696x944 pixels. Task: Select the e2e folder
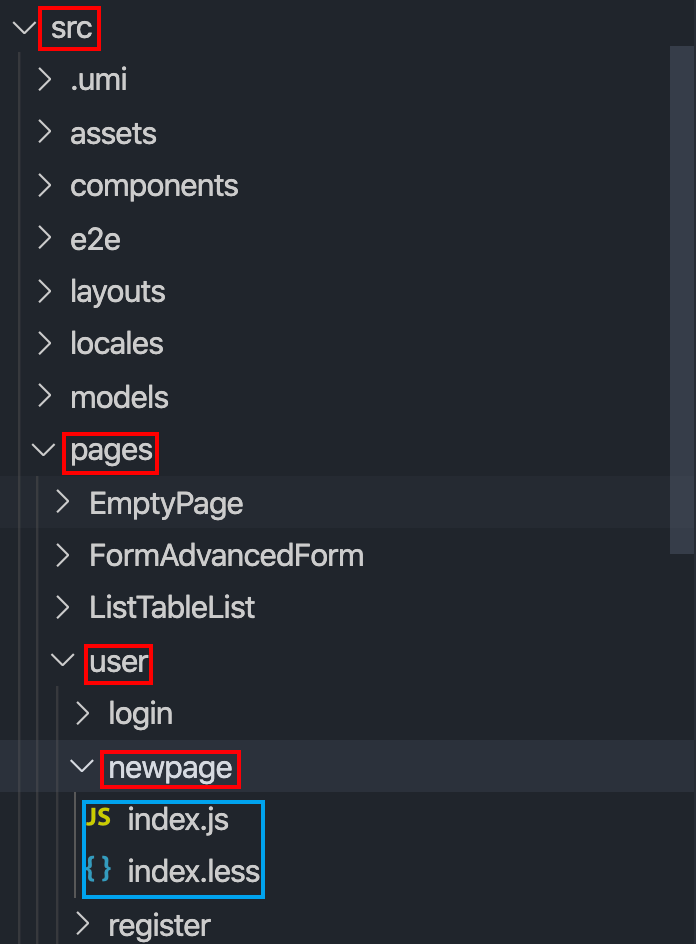click(95, 239)
